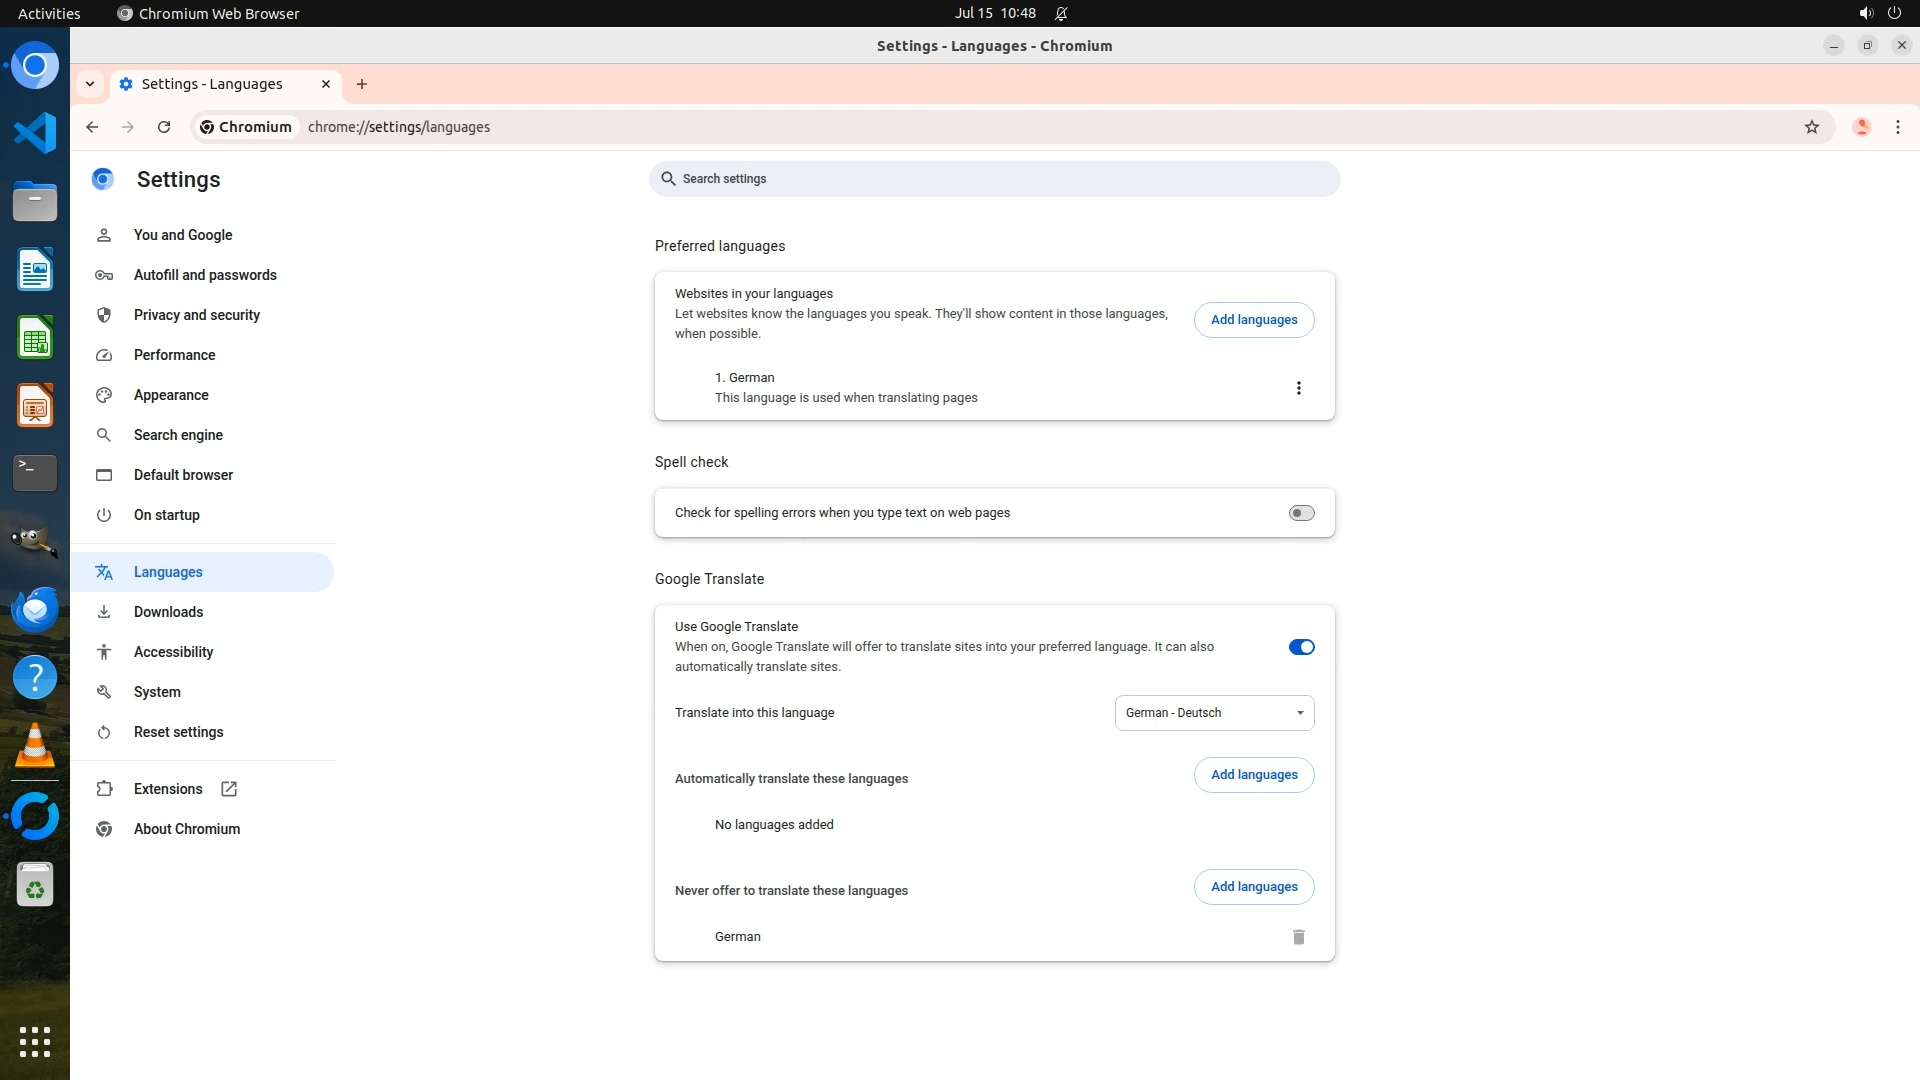This screenshot has height=1080, width=1920.
Task: Add languages to preferred languages
Action: click(1253, 320)
